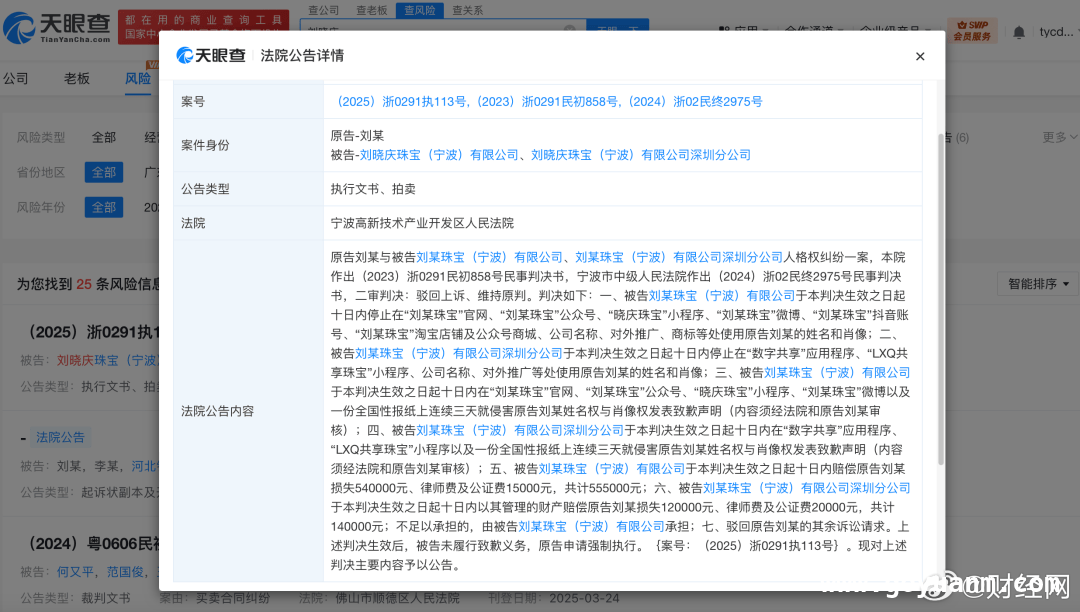Open the 公司 results tab

pyautogui.click(x=15, y=78)
